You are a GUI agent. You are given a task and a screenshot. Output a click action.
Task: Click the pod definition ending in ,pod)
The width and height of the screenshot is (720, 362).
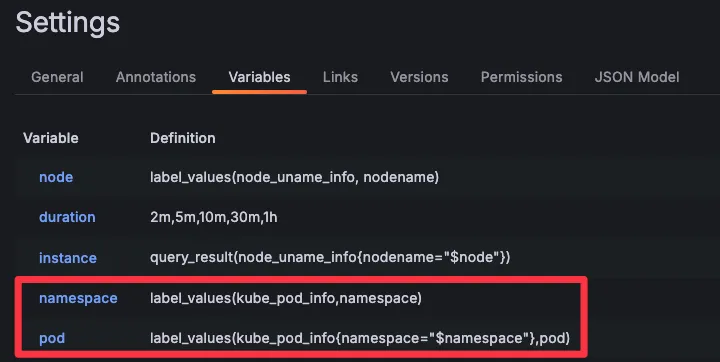360,338
